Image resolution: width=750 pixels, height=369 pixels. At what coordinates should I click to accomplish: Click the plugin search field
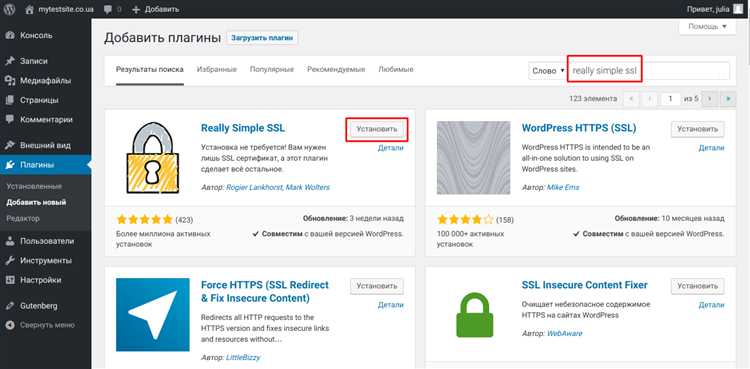[648, 71]
